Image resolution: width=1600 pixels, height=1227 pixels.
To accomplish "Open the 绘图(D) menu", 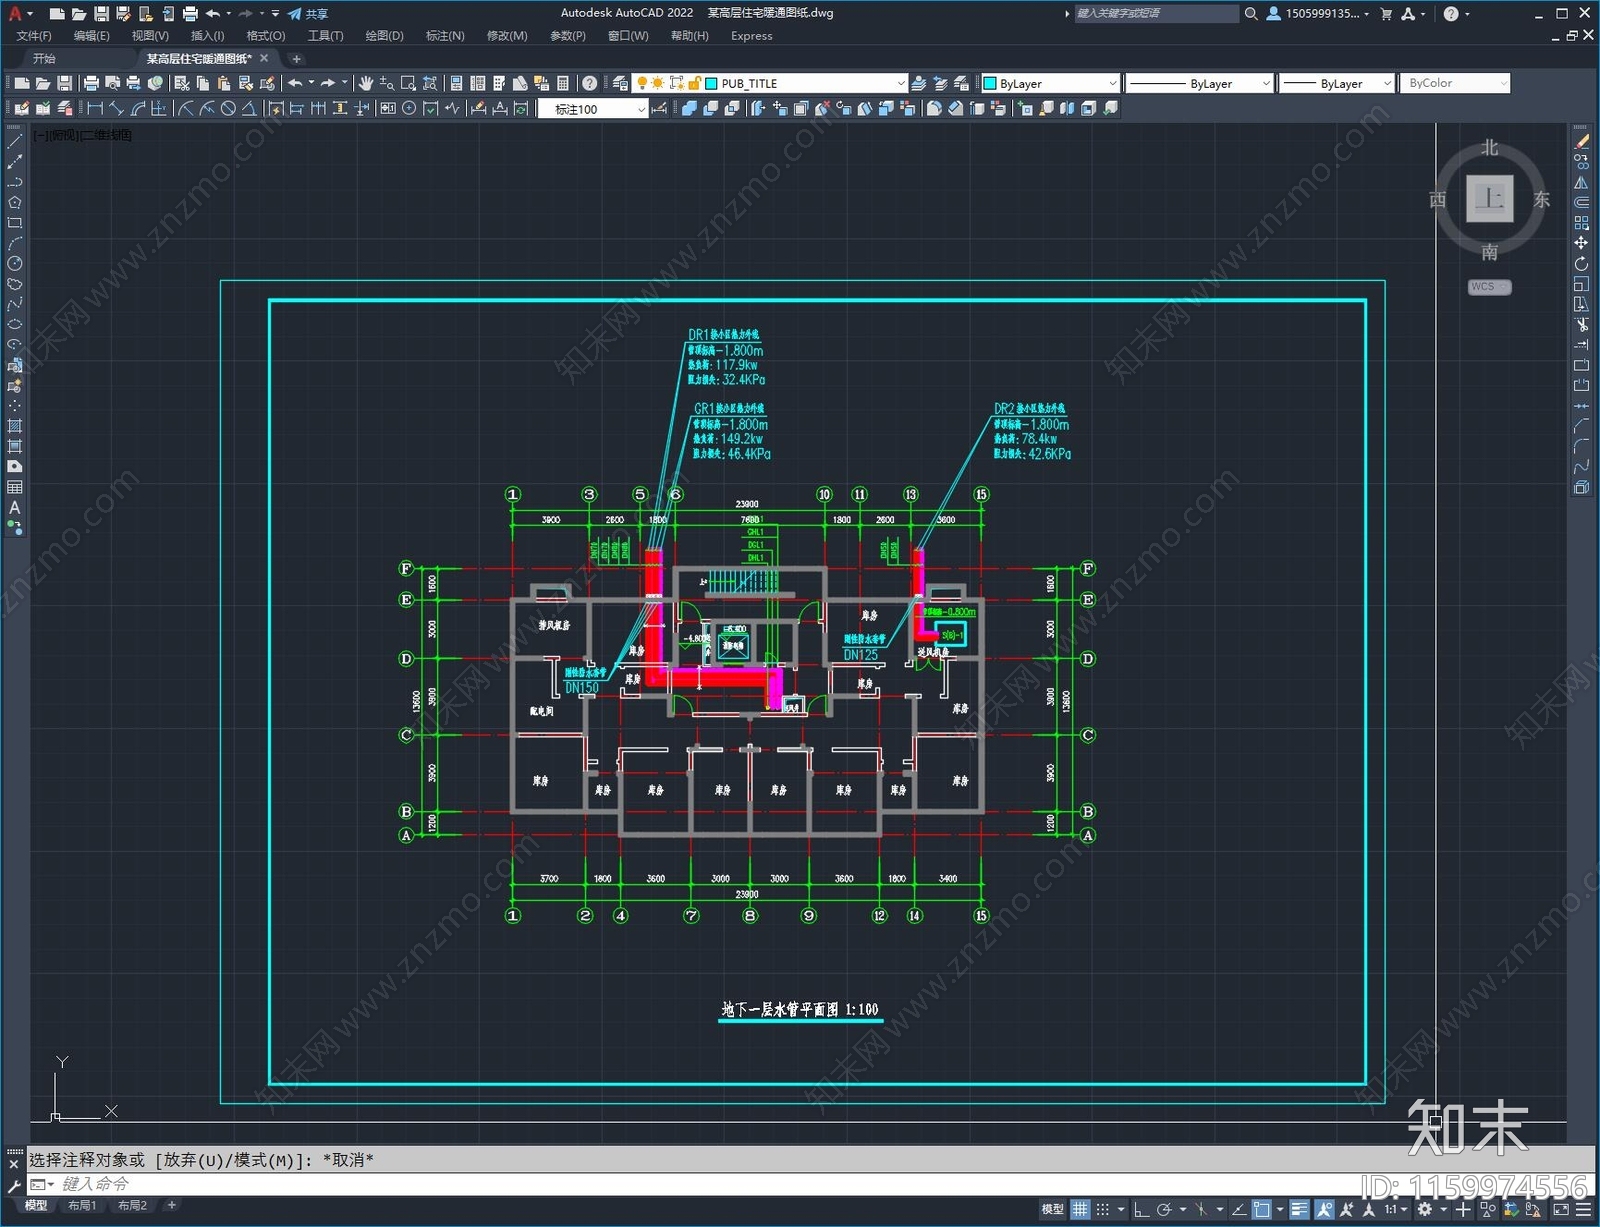I will tap(384, 36).
